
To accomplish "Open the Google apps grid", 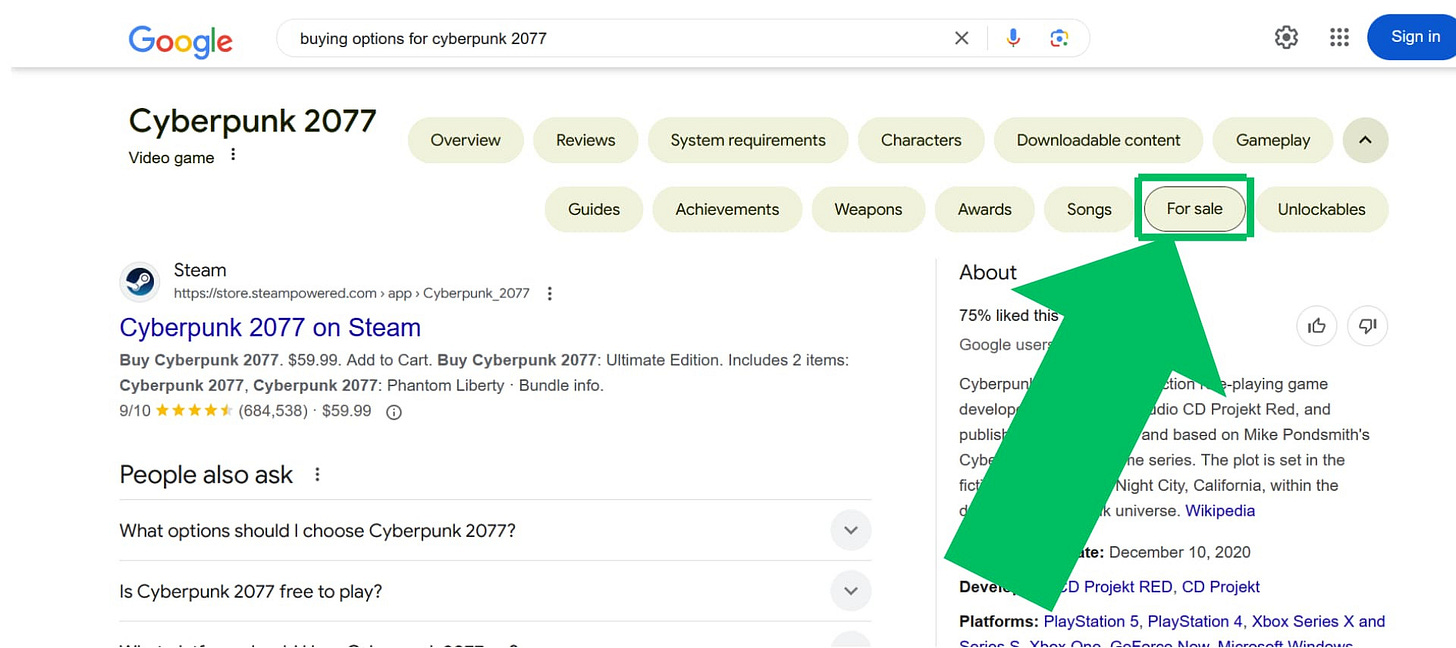I will (1339, 38).
